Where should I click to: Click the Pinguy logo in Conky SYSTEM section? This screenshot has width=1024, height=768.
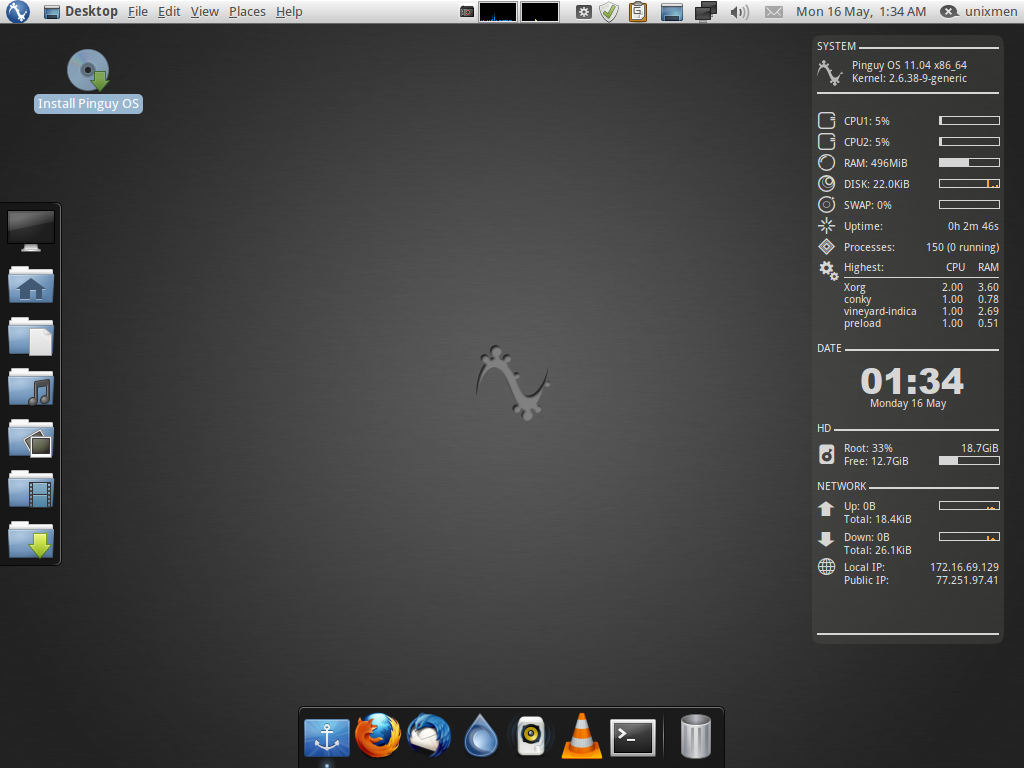pyautogui.click(x=830, y=72)
